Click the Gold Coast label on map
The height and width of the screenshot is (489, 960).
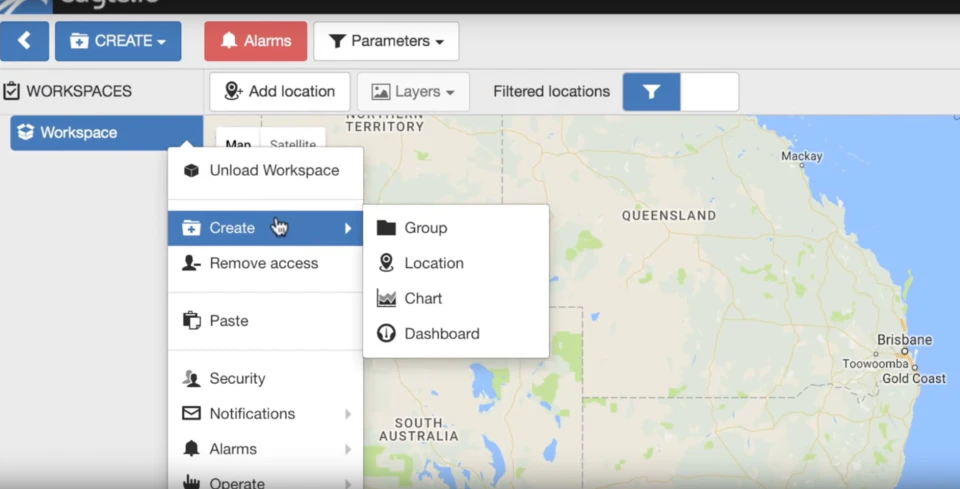click(x=913, y=379)
